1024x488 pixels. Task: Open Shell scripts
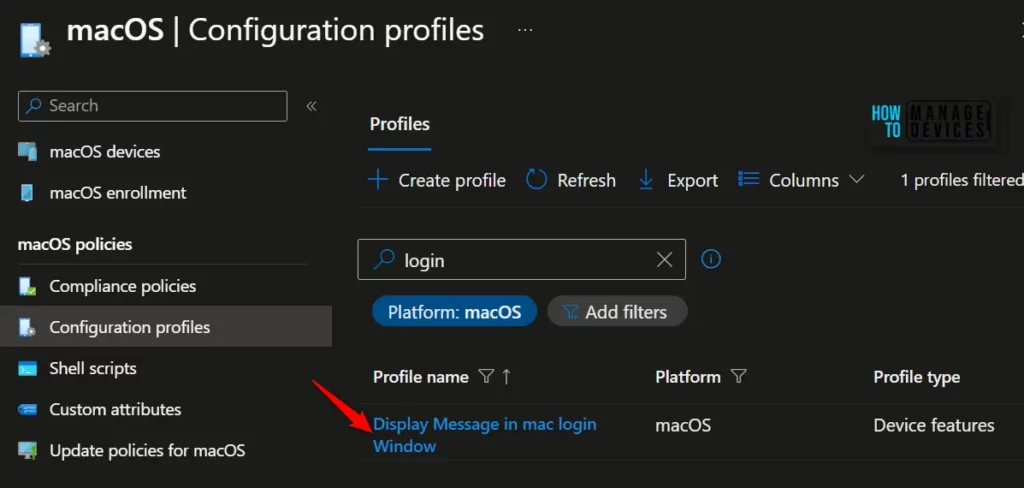[x=93, y=368]
